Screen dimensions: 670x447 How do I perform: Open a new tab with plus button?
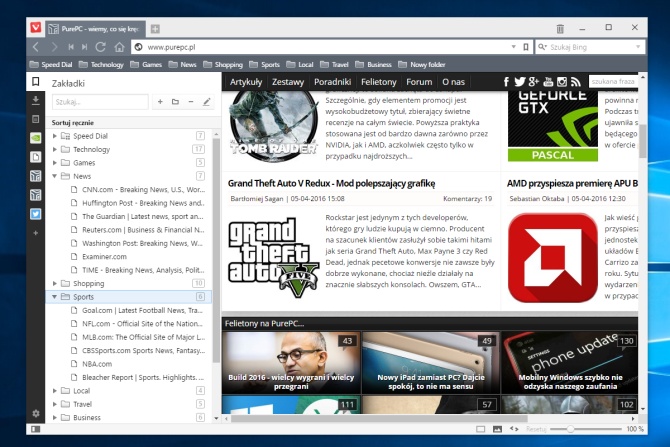[x=155, y=29]
